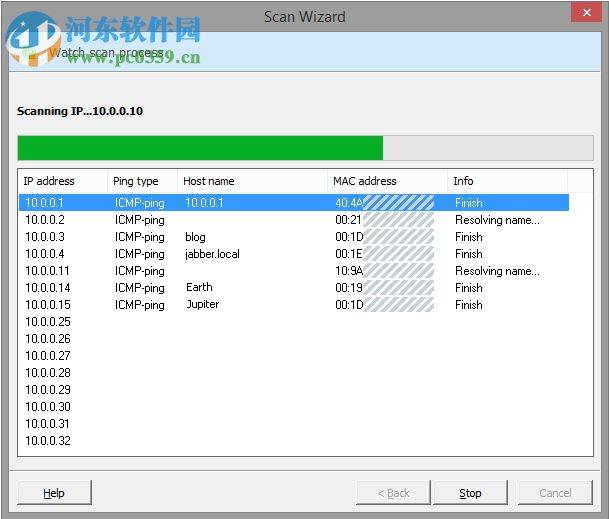The height and width of the screenshot is (519, 609).
Task: Select the row for IP 10.0.0.15
Action: coord(294,305)
